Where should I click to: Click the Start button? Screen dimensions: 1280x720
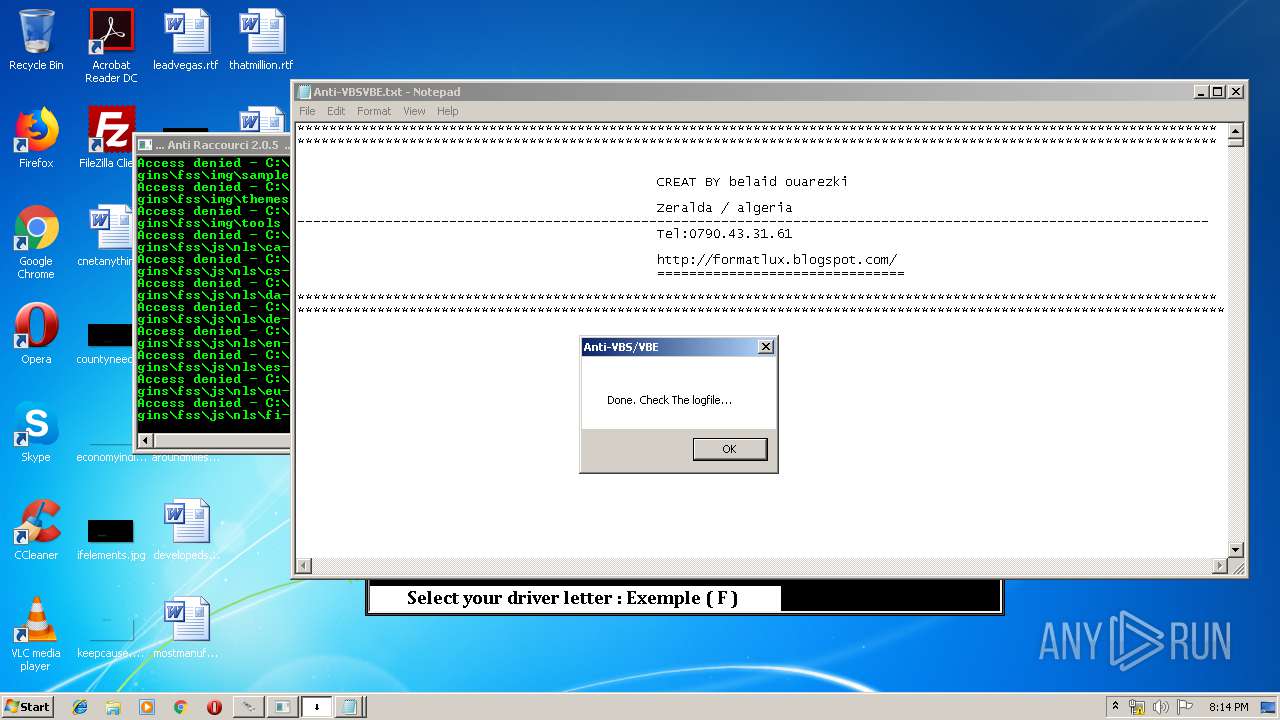28,706
